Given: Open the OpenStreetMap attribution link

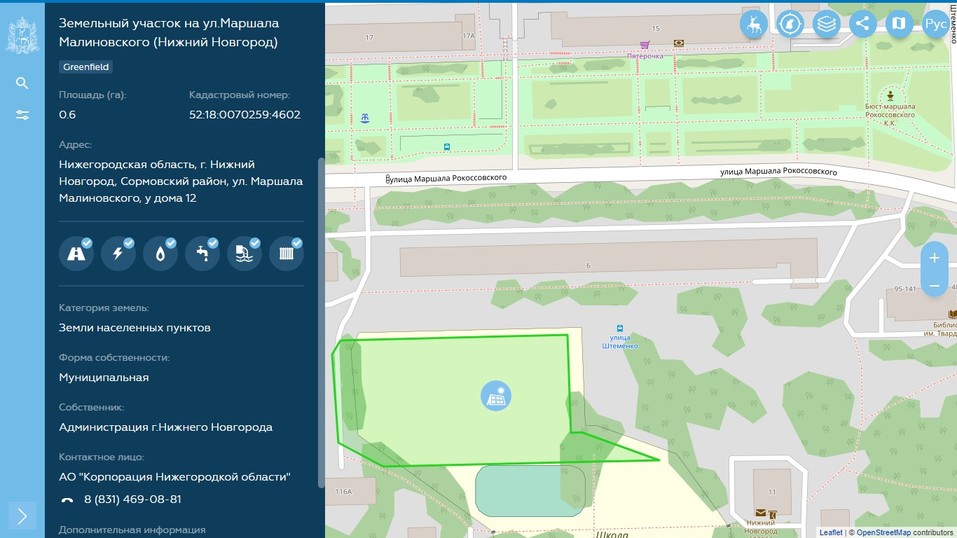Looking at the screenshot, I should pyautogui.click(x=883, y=533).
